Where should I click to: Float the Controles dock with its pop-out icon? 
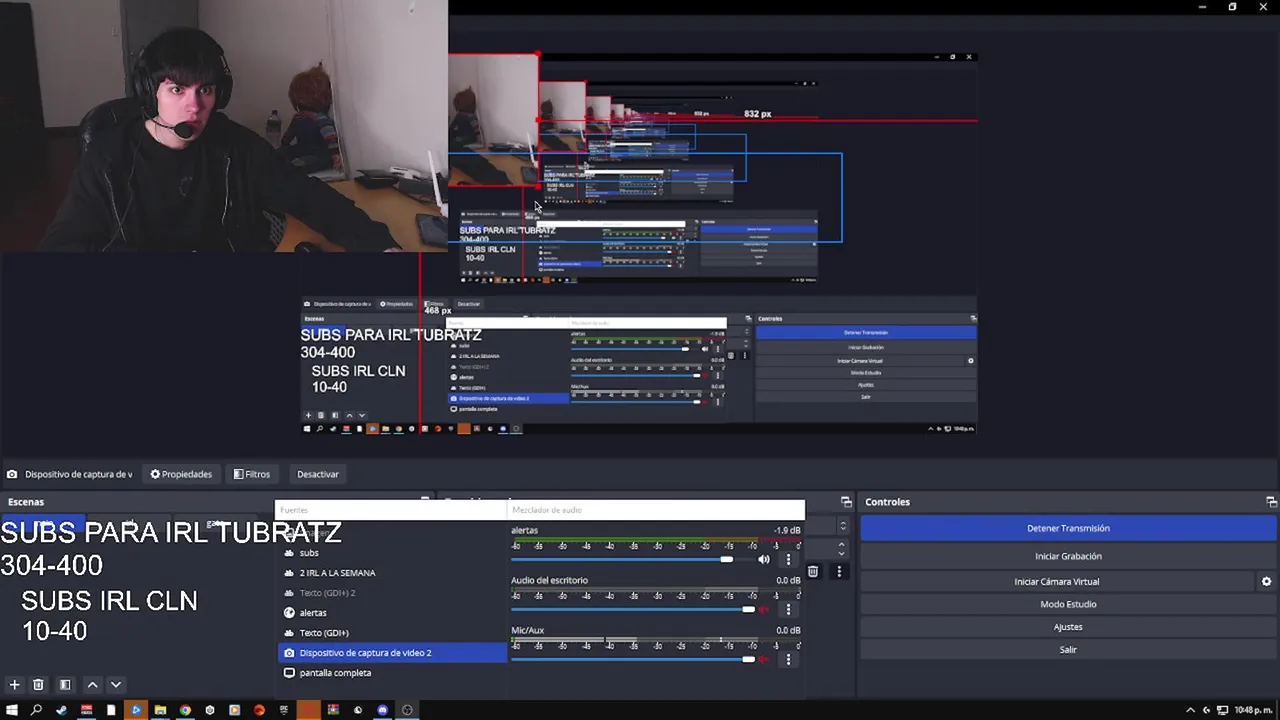pos(1271,502)
